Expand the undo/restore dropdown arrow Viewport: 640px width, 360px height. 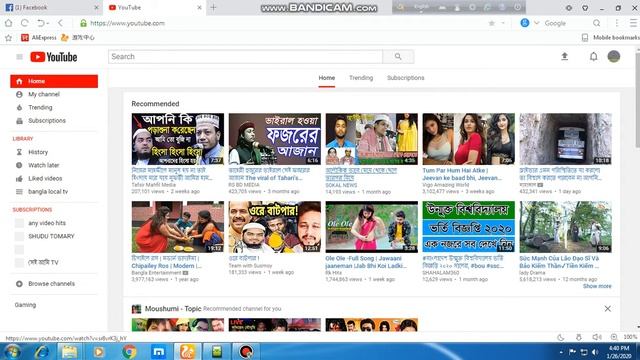(48, 23)
